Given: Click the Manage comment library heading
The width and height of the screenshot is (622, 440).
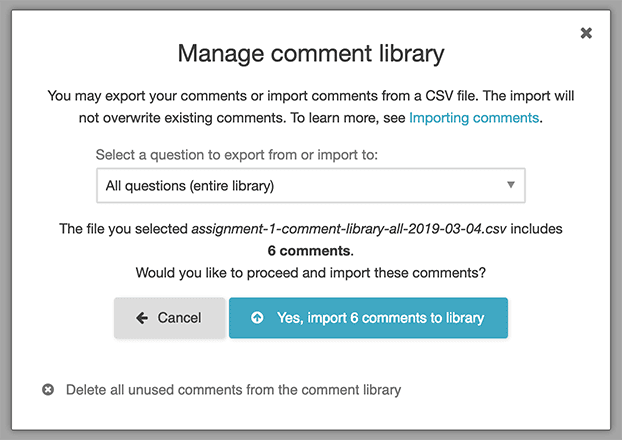Looking at the screenshot, I should click(x=310, y=53).
